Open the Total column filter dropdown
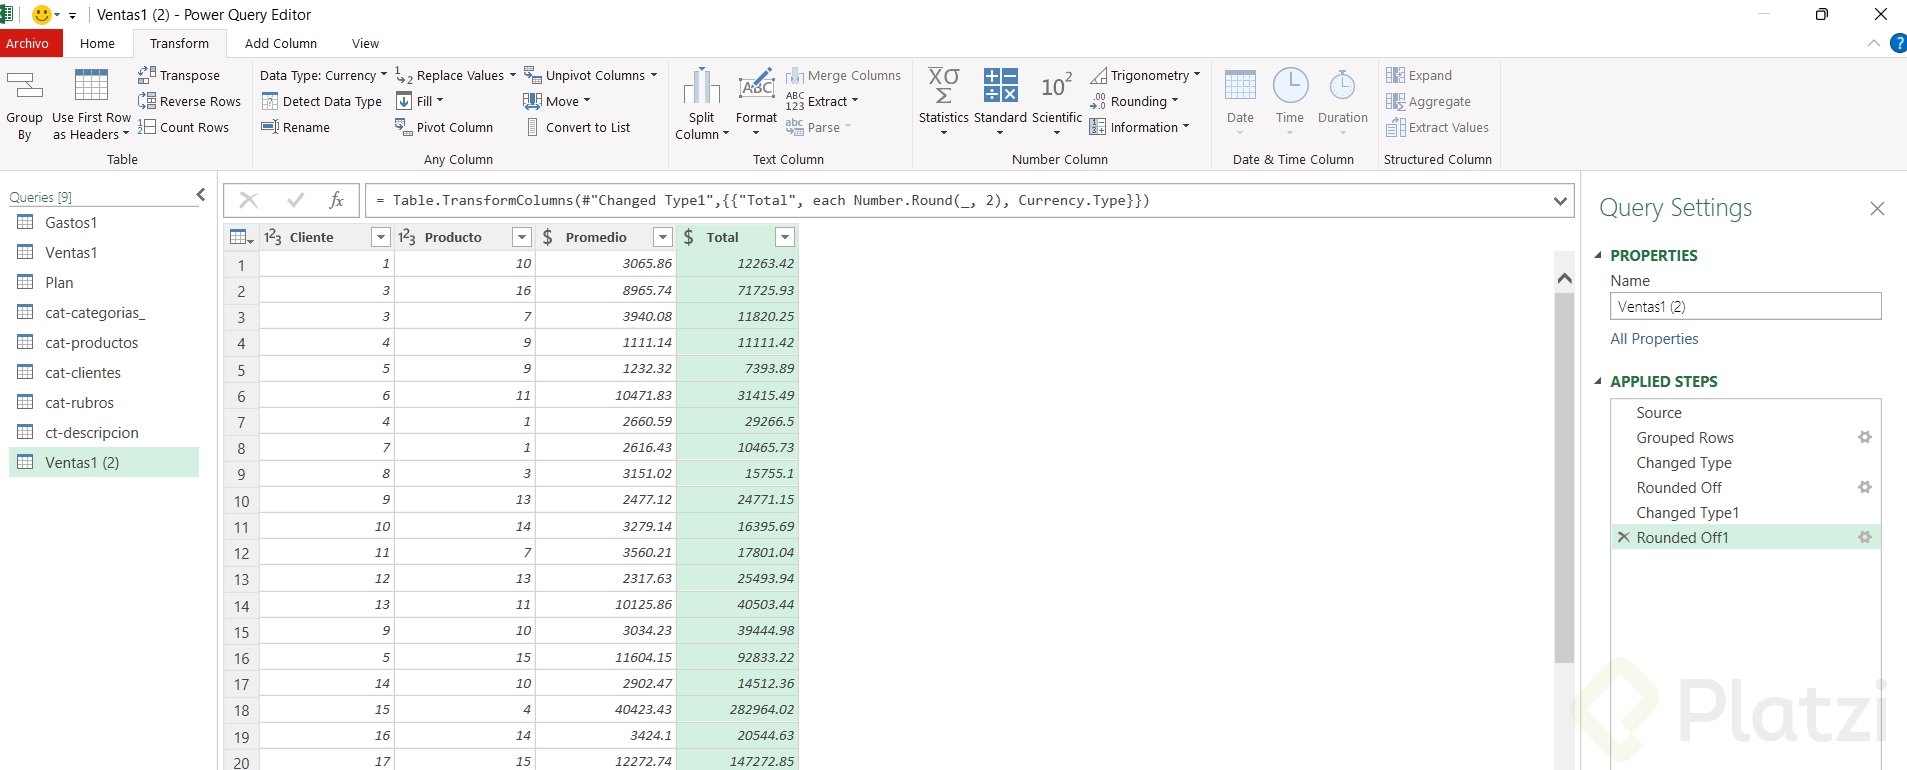1907x770 pixels. (x=785, y=237)
